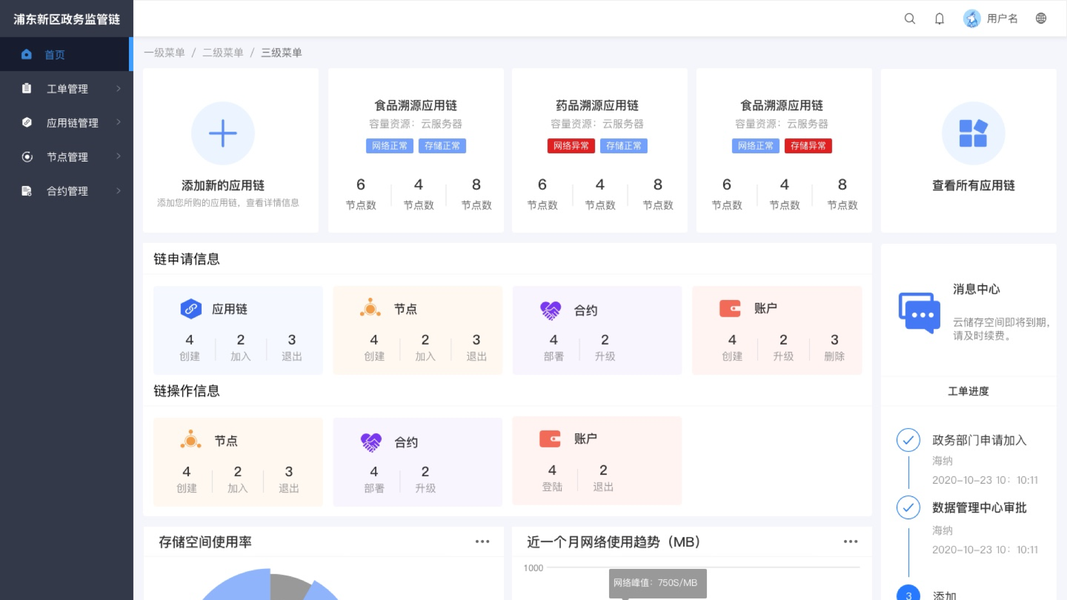Click the cube icon beside 应用链管理
This screenshot has height=600, width=1067.
(x=27, y=122)
